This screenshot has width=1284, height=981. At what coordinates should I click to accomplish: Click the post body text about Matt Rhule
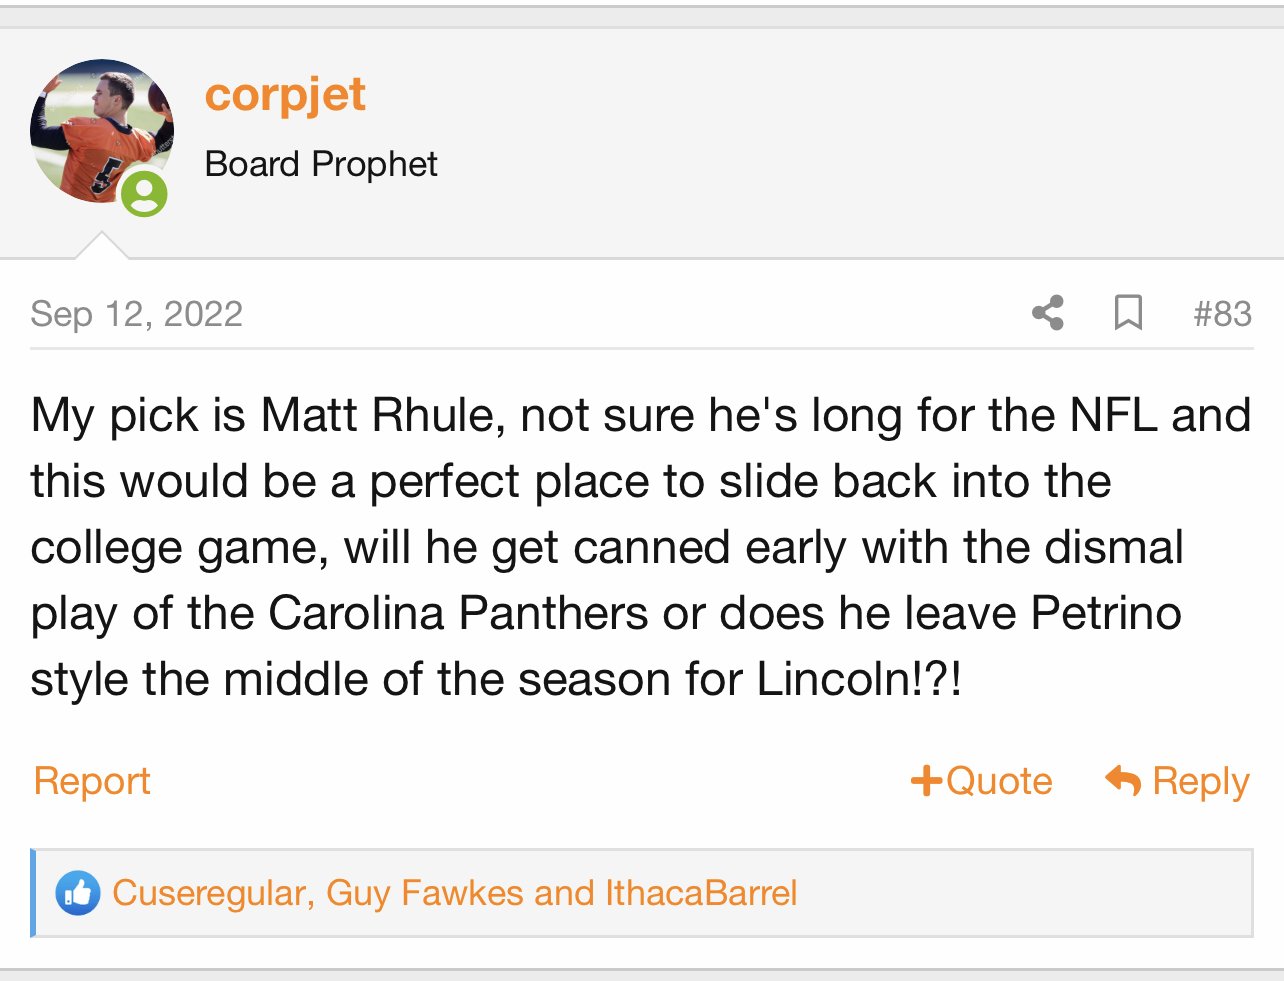[640, 547]
